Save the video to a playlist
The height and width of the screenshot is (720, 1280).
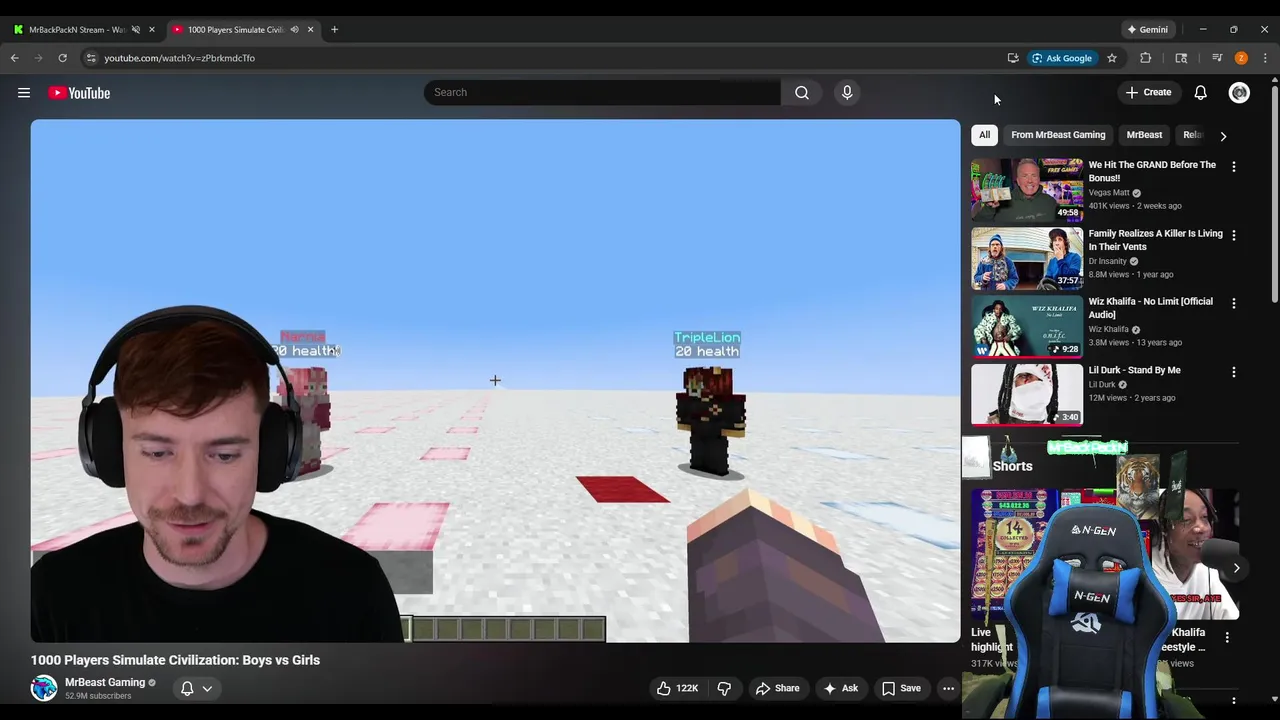tap(901, 688)
